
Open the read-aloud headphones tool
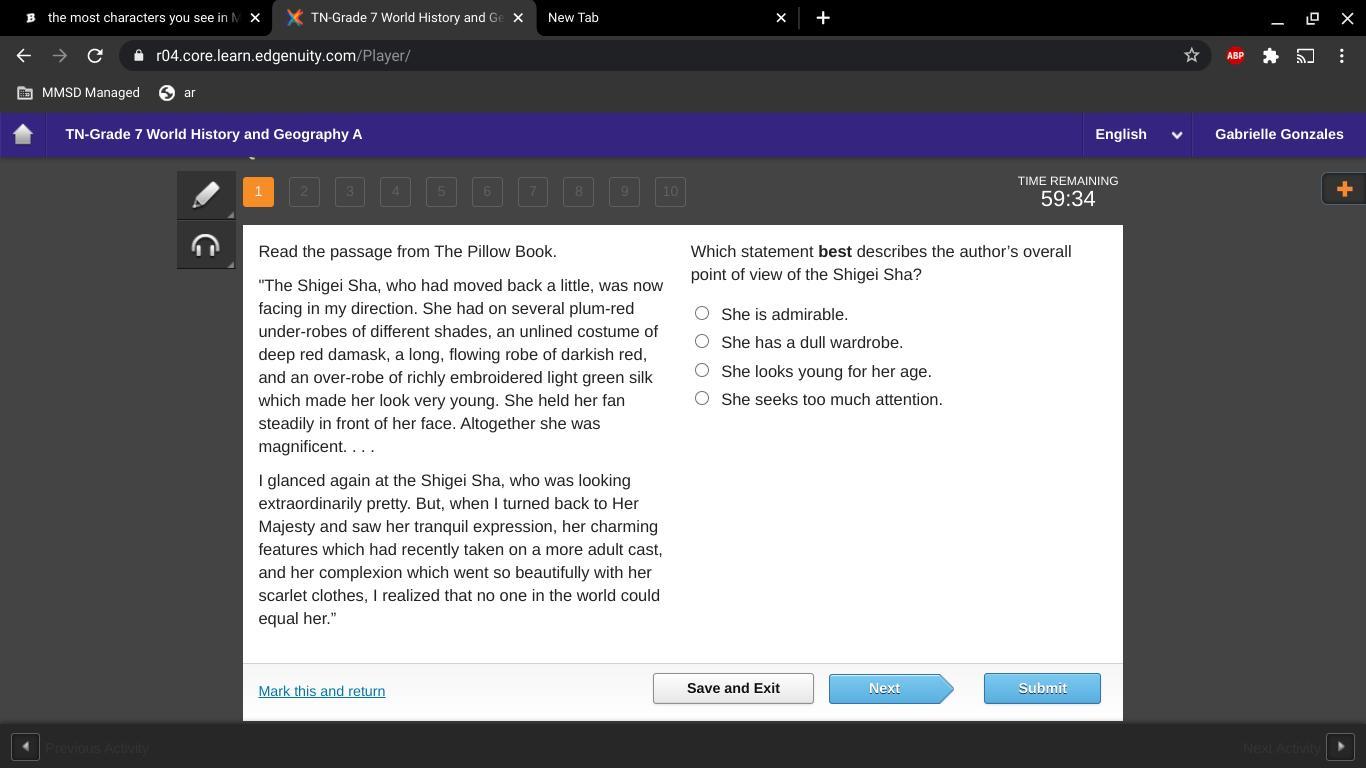(x=206, y=245)
